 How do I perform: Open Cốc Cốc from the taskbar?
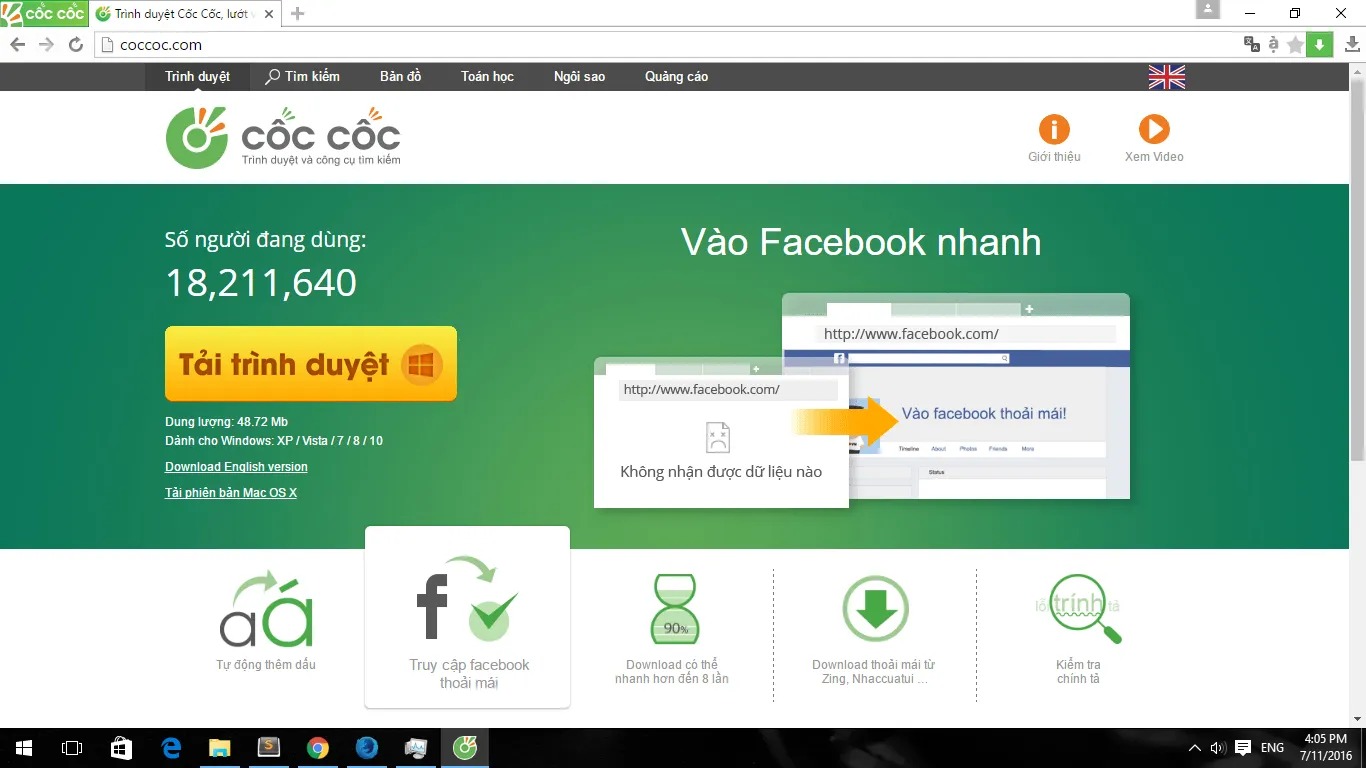click(464, 747)
